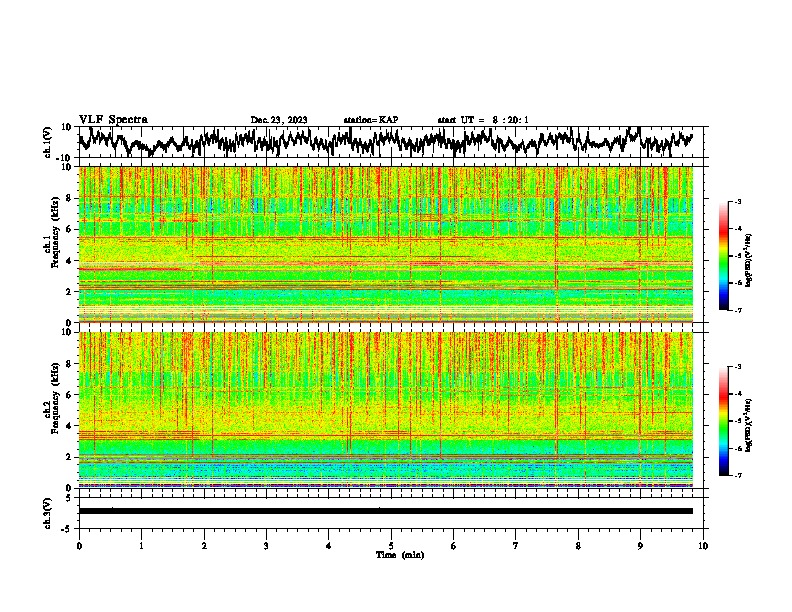This screenshot has width=792, height=612.
Task: Click the black ch.3 voltage trace bar
Action: click(386, 511)
